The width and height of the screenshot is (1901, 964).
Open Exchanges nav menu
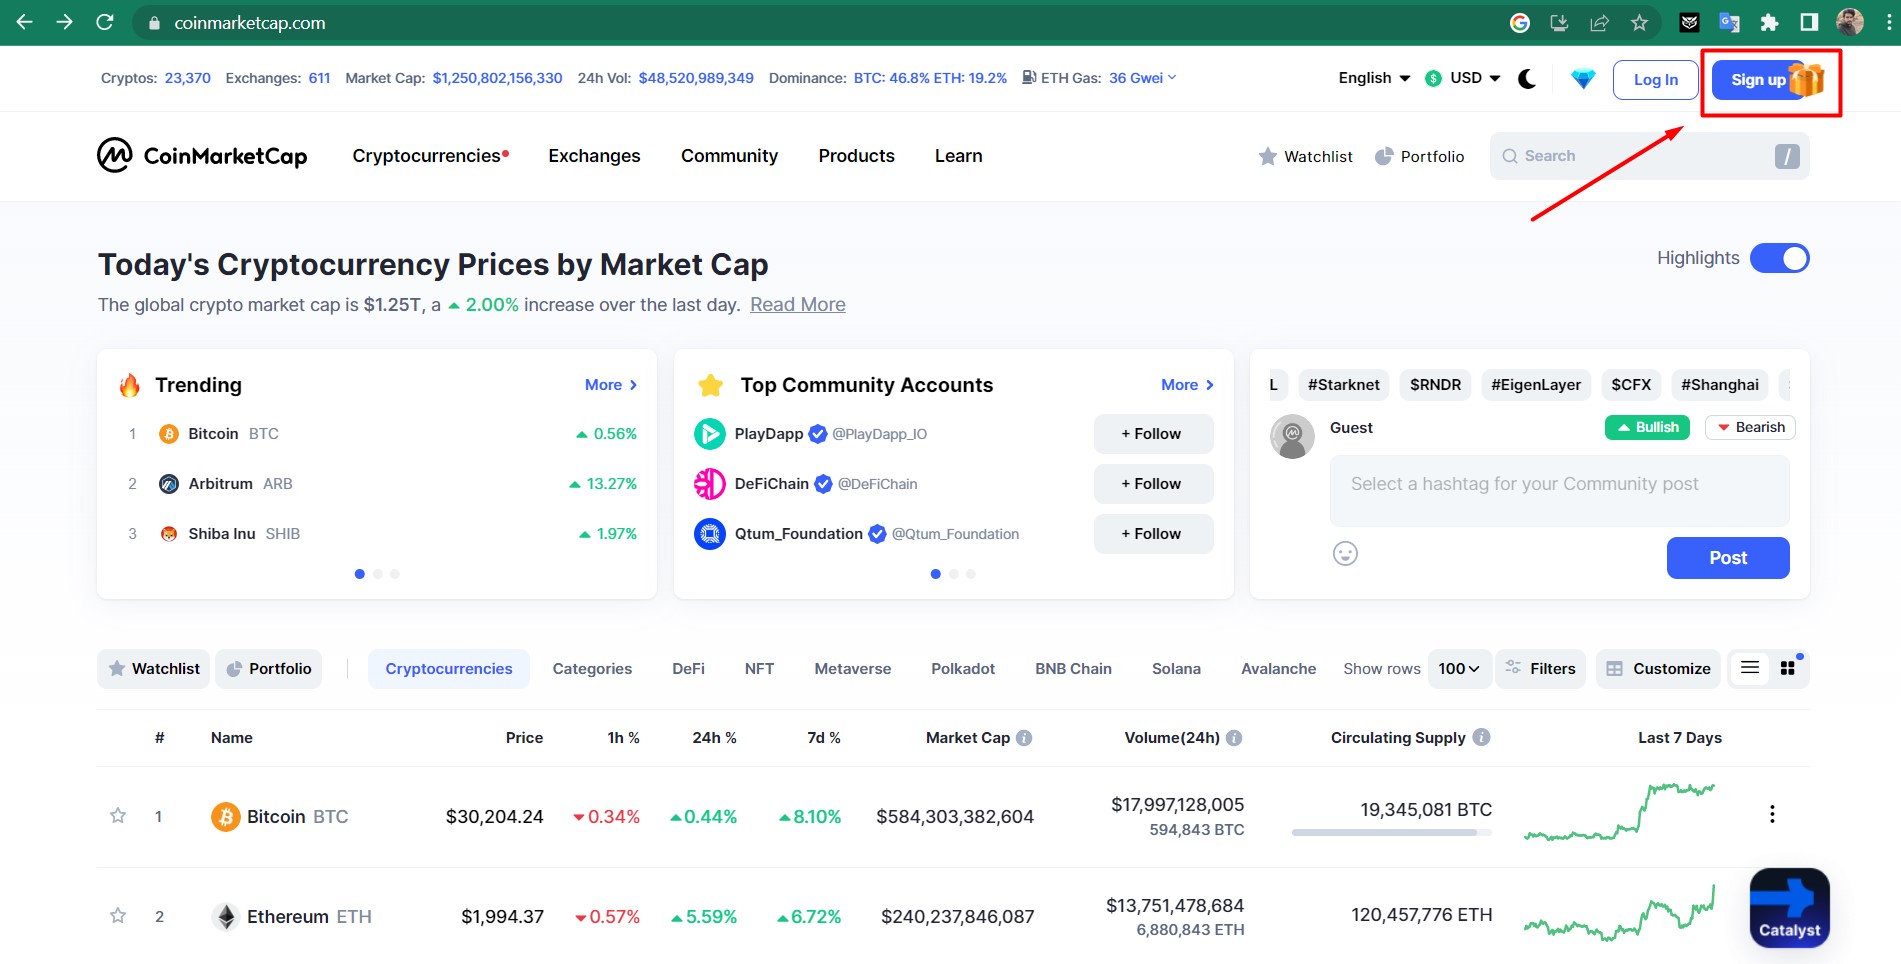click(594, 156)
